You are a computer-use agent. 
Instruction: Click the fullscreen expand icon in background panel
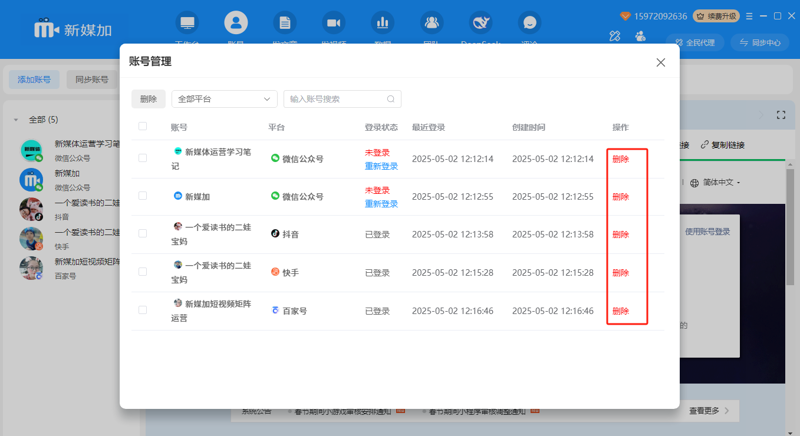click(x=781, y=115)
